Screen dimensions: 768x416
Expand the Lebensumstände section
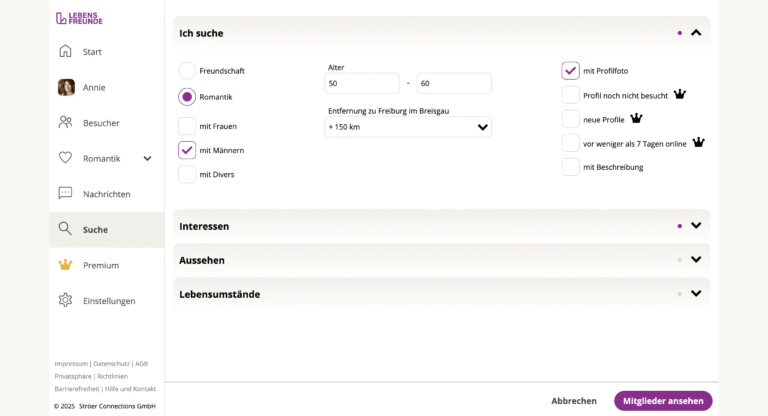coord(696,294)
